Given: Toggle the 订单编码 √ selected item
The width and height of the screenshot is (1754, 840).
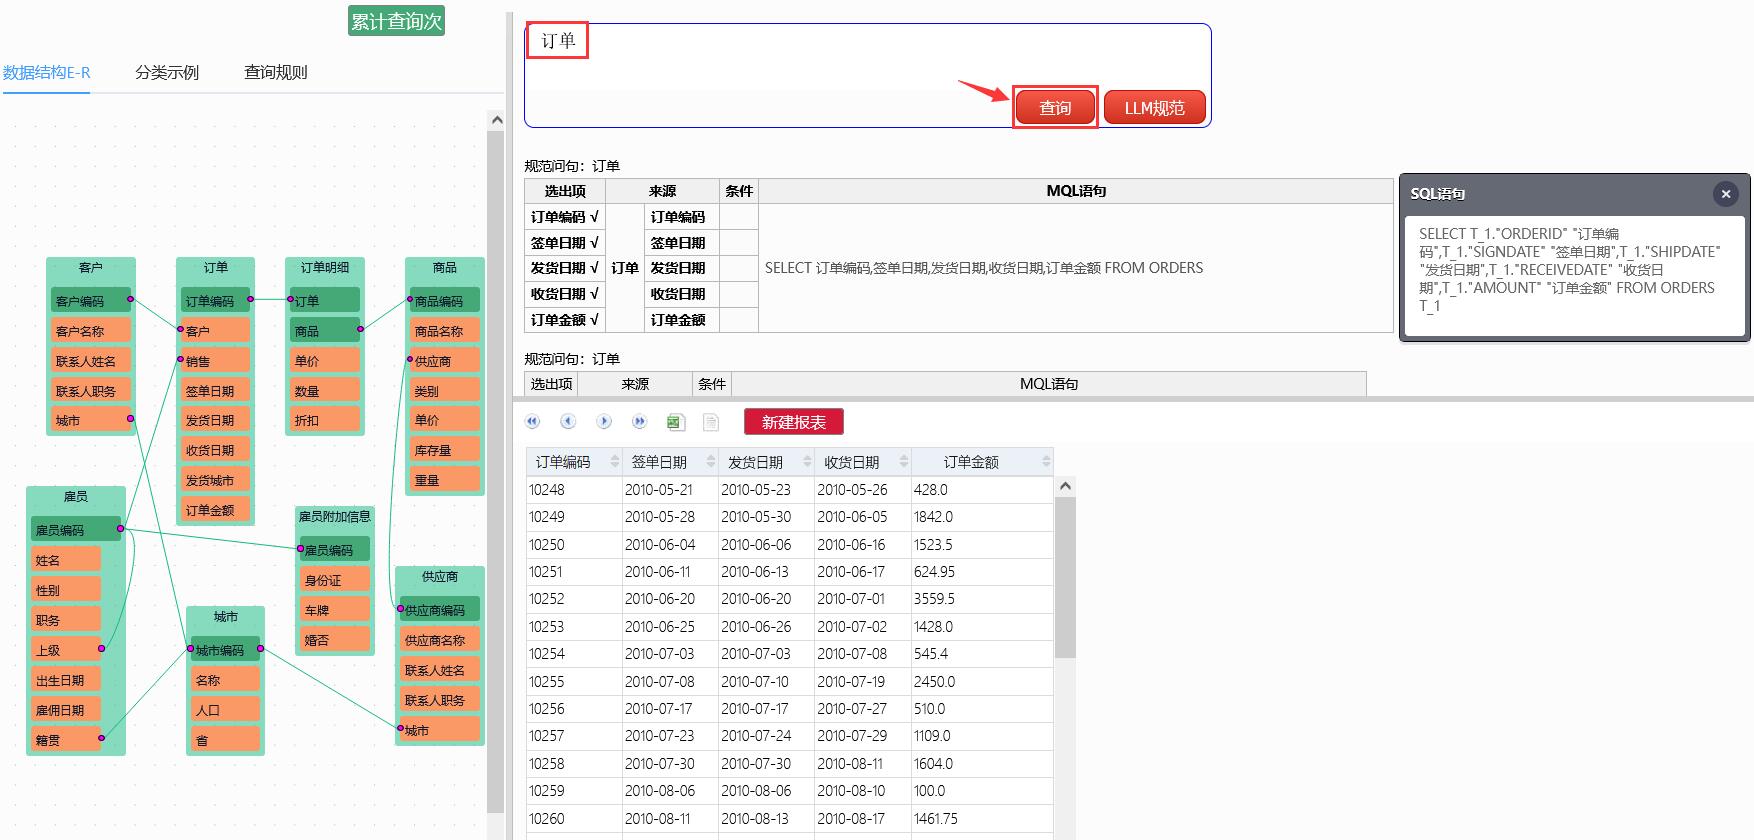Looking at the screenshot, I should (x=565, y=217).
